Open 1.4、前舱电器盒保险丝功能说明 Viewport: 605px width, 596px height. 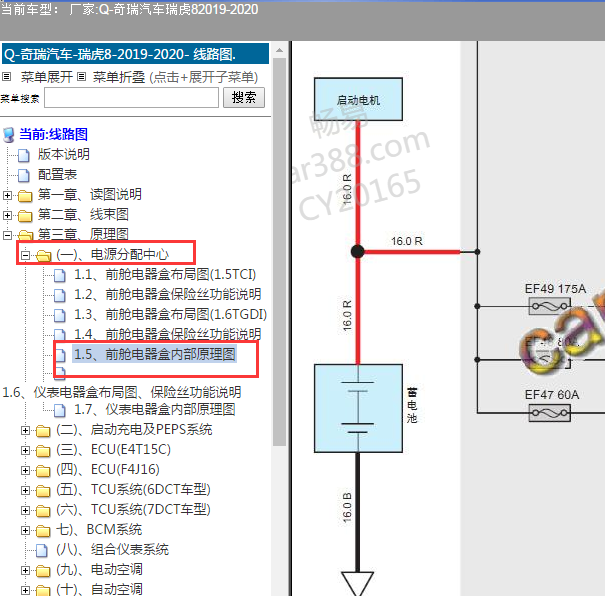(167, 334)
